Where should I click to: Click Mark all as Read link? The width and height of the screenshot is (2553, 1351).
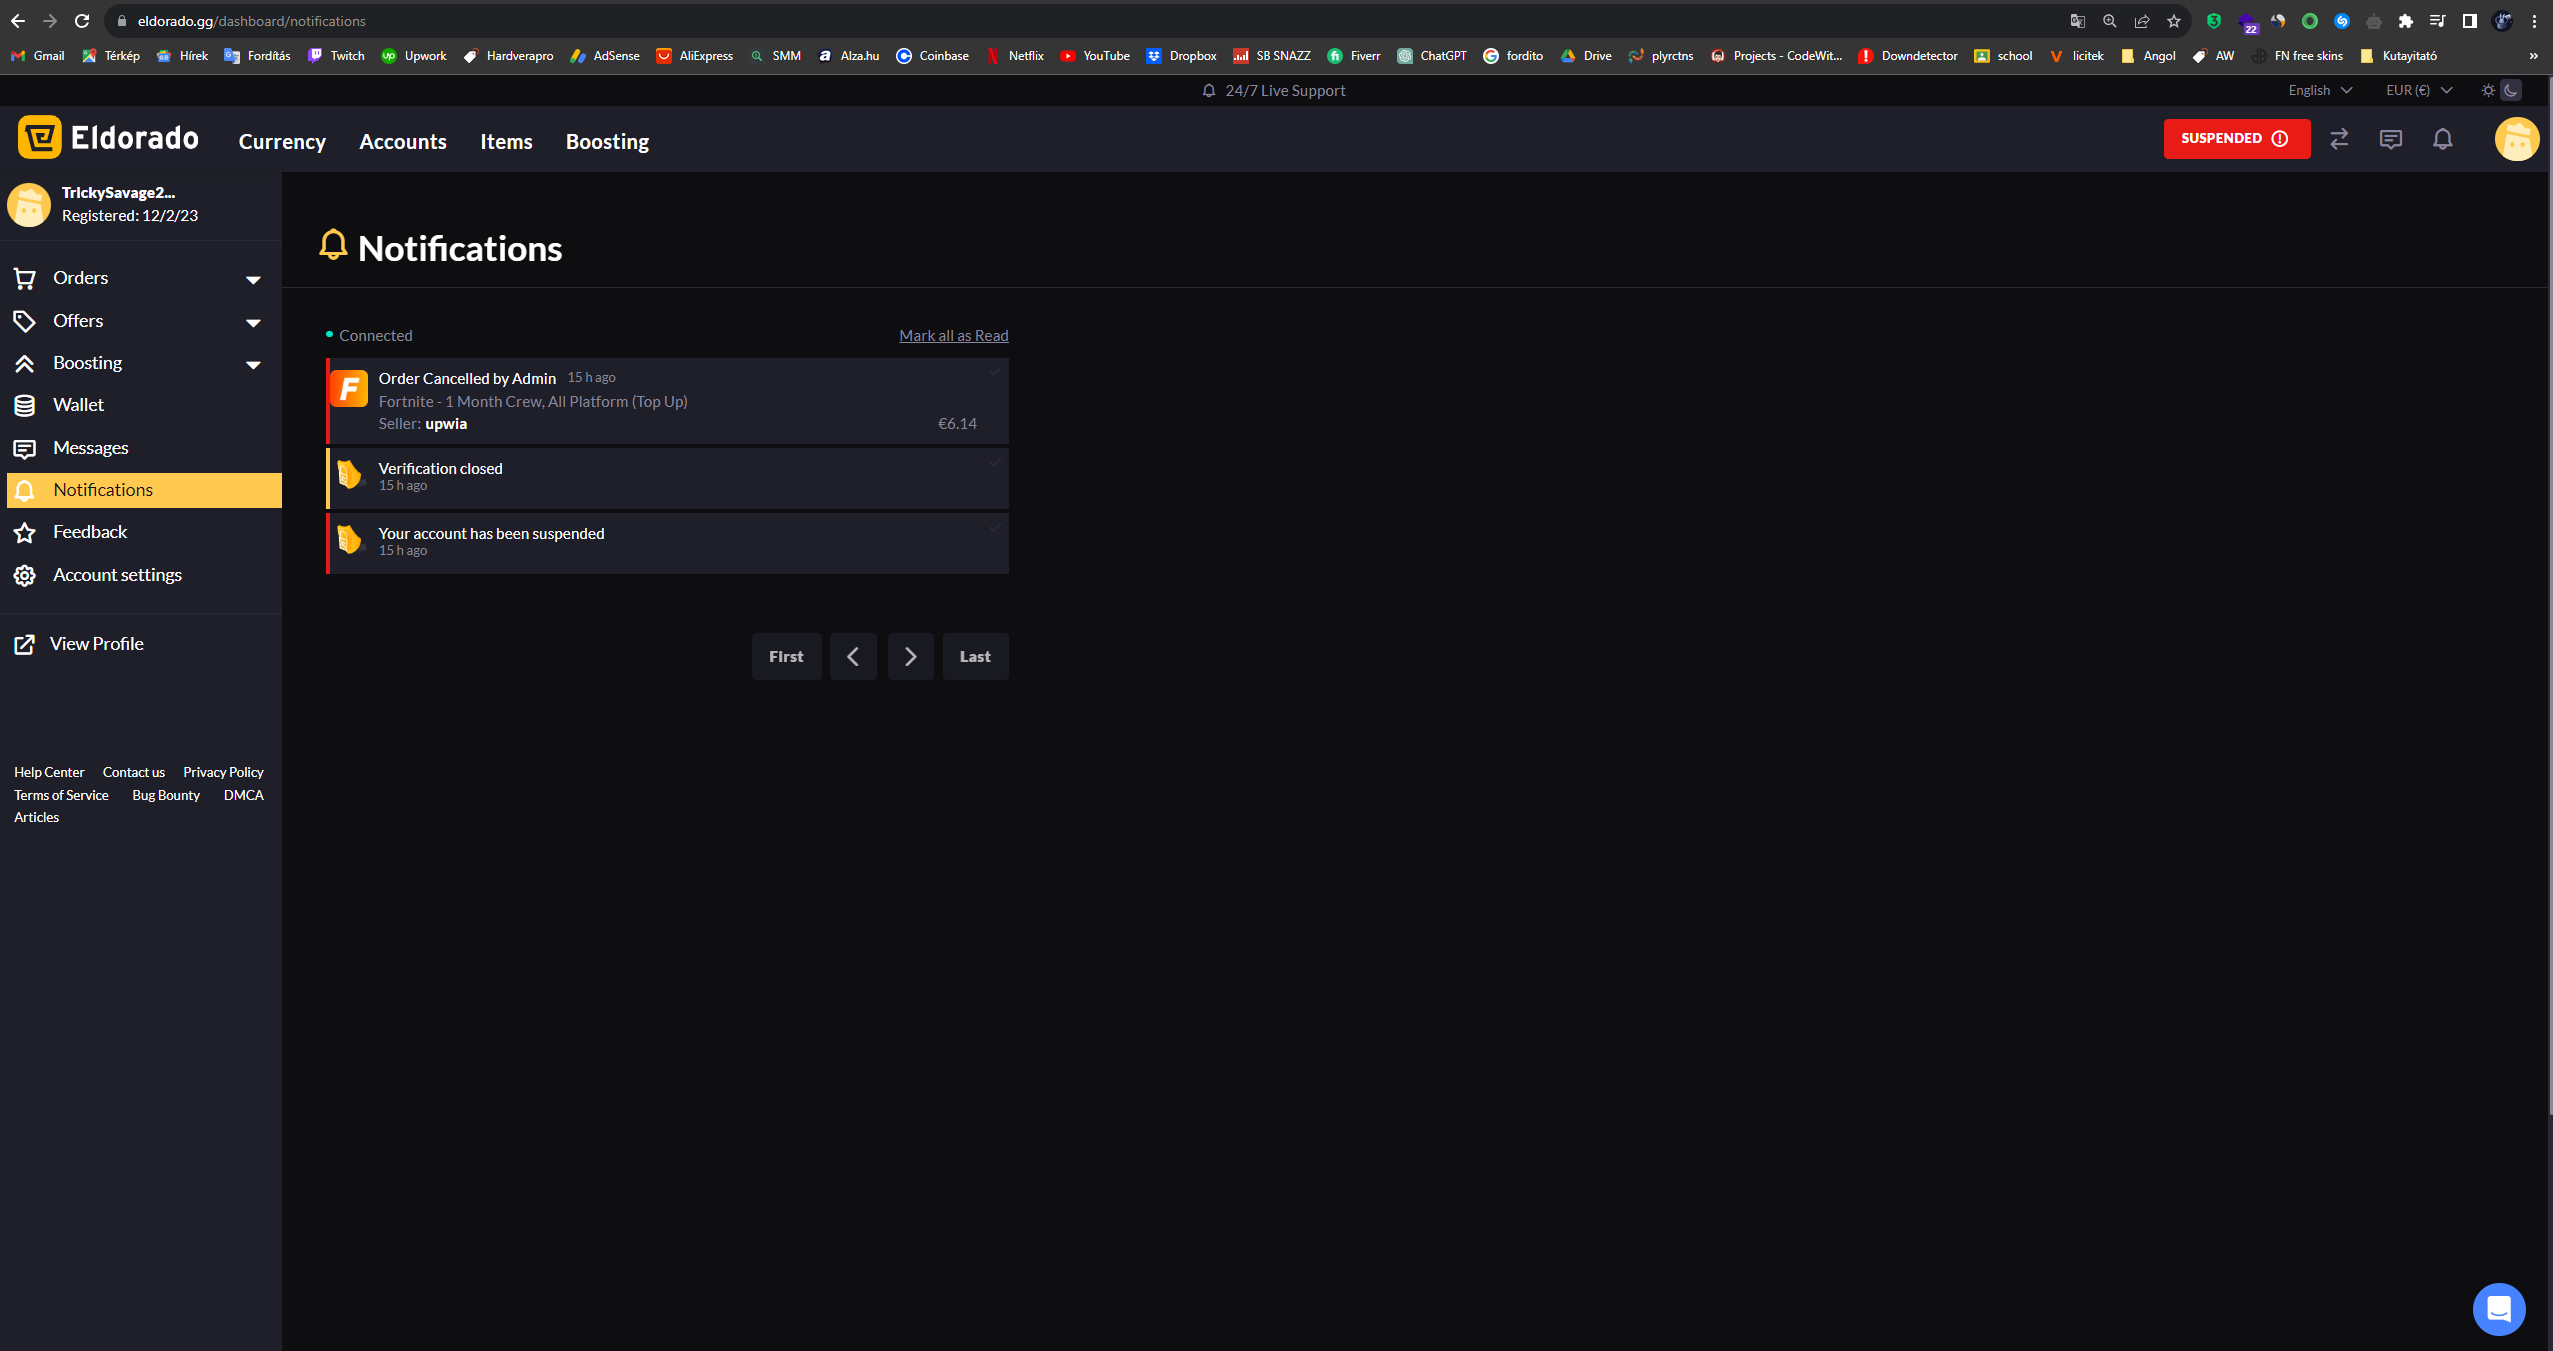point(952,334)
